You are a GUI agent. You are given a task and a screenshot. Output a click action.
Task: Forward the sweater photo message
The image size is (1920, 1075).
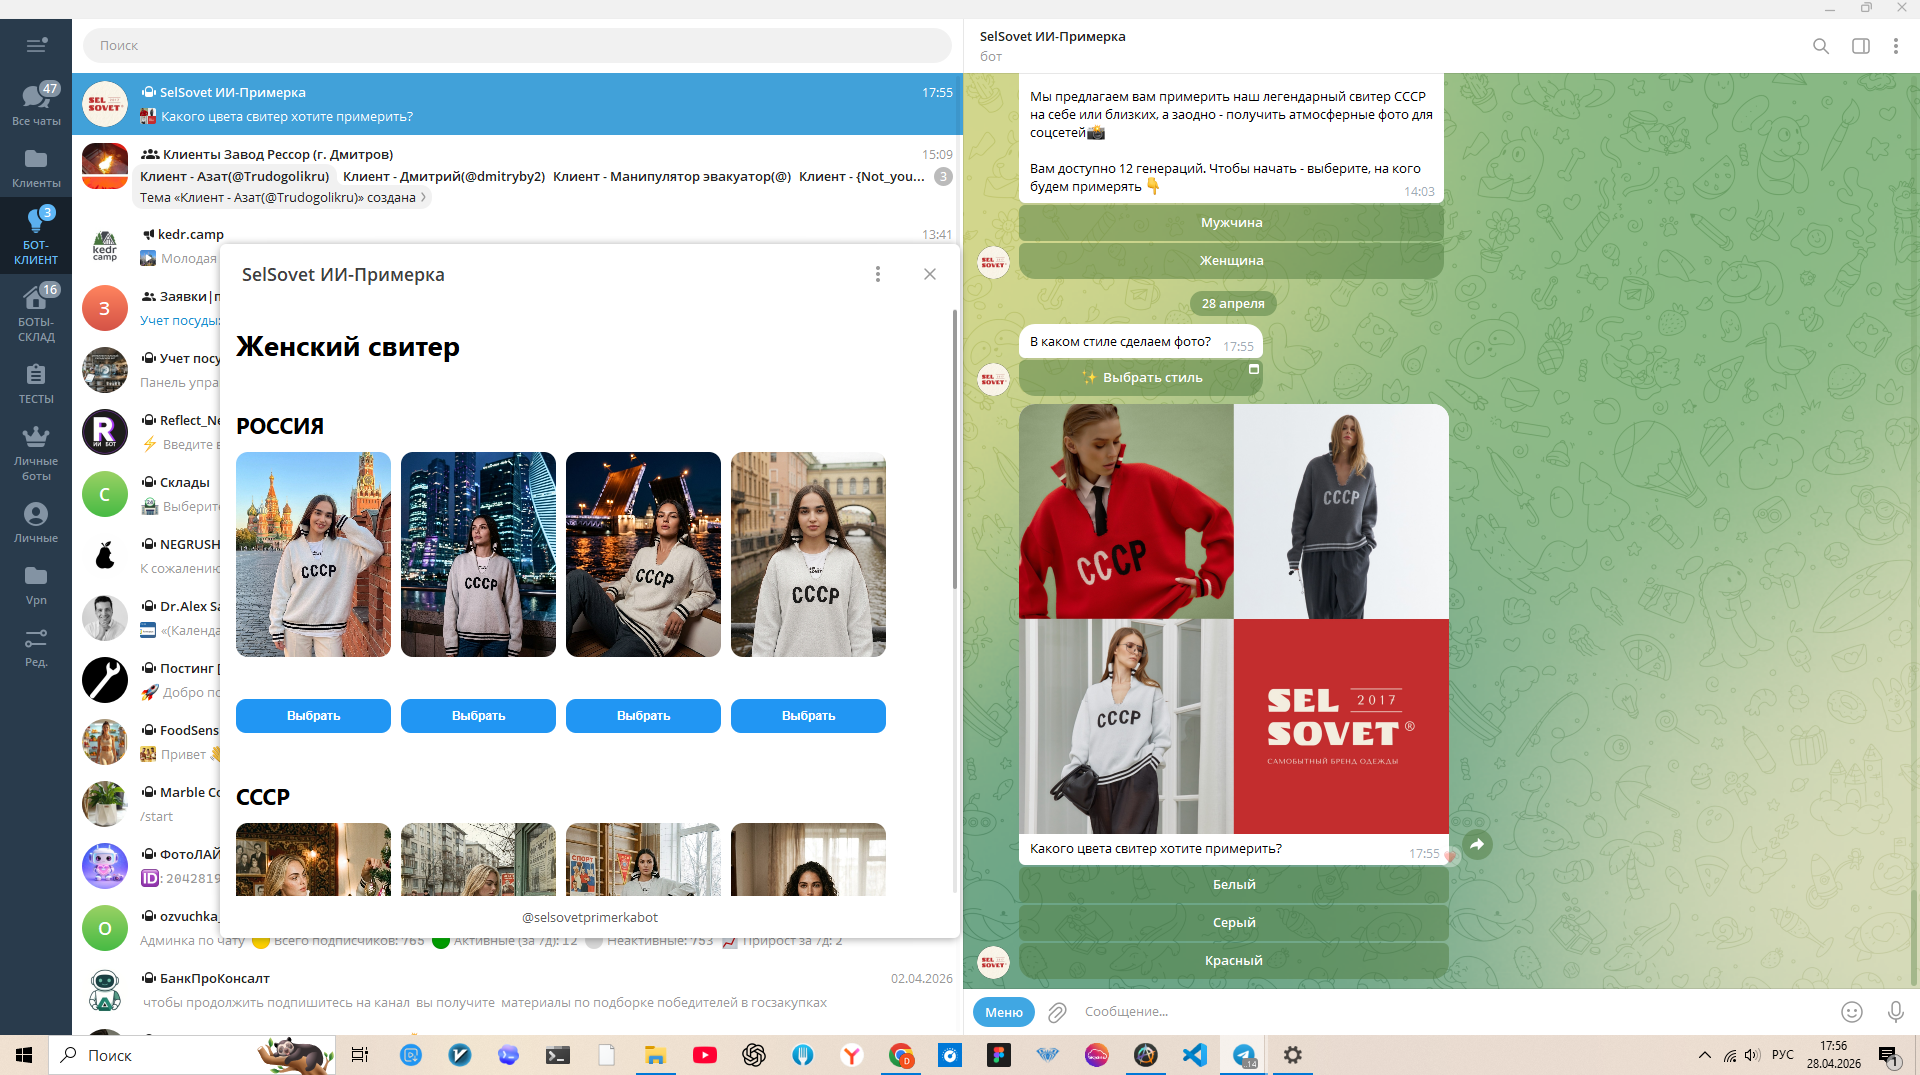click(1477, 845)
